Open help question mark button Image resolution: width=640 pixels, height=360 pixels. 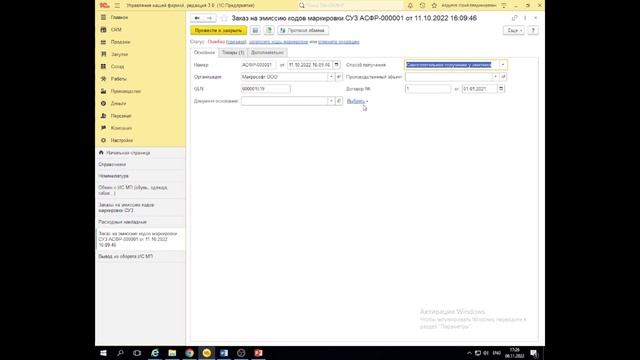(533, 31)
